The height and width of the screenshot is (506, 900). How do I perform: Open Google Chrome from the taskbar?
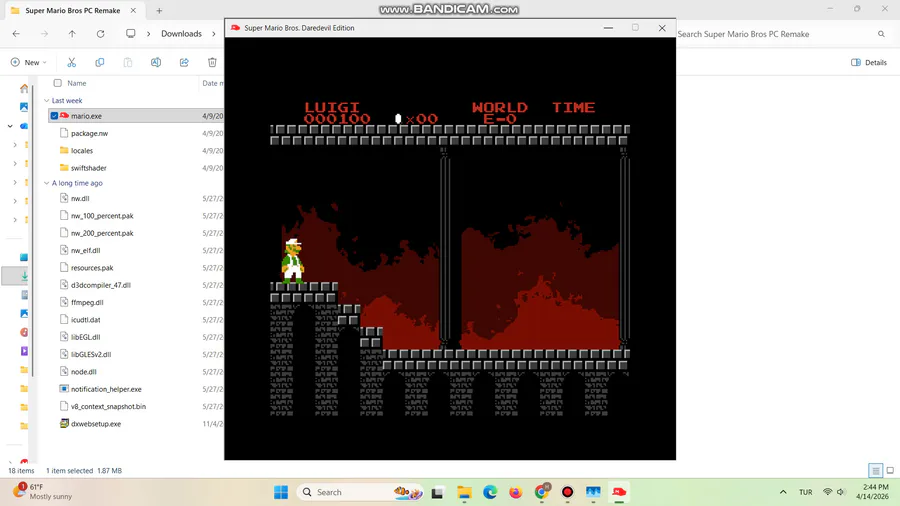pos(541,492)
